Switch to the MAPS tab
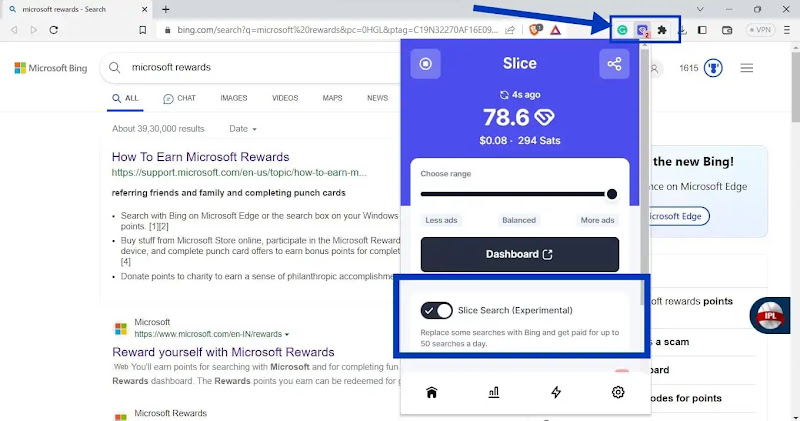Image resolution: width=800 pixels, height=421 pixels. (x=332, y=98)
